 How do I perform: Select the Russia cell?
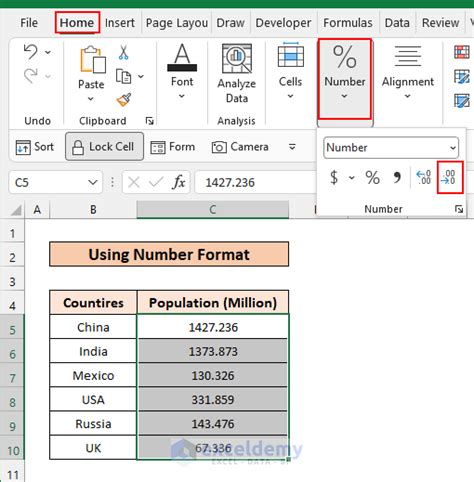(x=93, y=424)
